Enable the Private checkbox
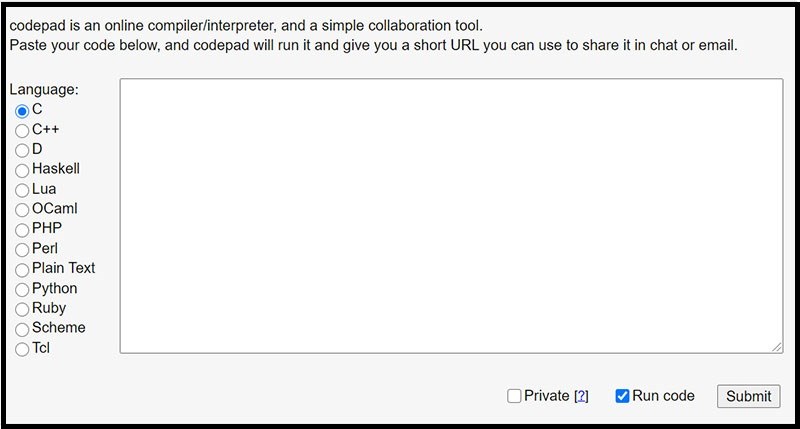This screenshot has height=429, width=800. (x=514, y=396)
